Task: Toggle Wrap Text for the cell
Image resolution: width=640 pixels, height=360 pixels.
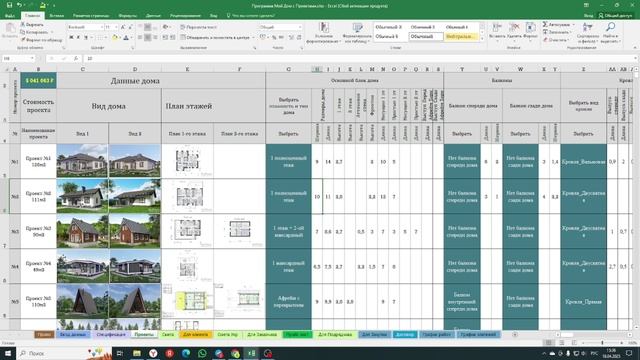Action: click(198, 27)
